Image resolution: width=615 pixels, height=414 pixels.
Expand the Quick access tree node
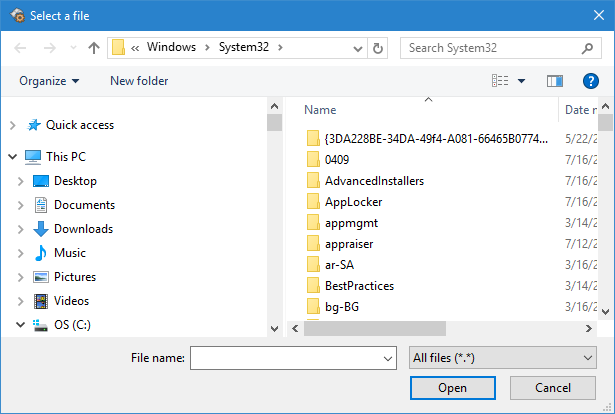(x=13, y=125)
